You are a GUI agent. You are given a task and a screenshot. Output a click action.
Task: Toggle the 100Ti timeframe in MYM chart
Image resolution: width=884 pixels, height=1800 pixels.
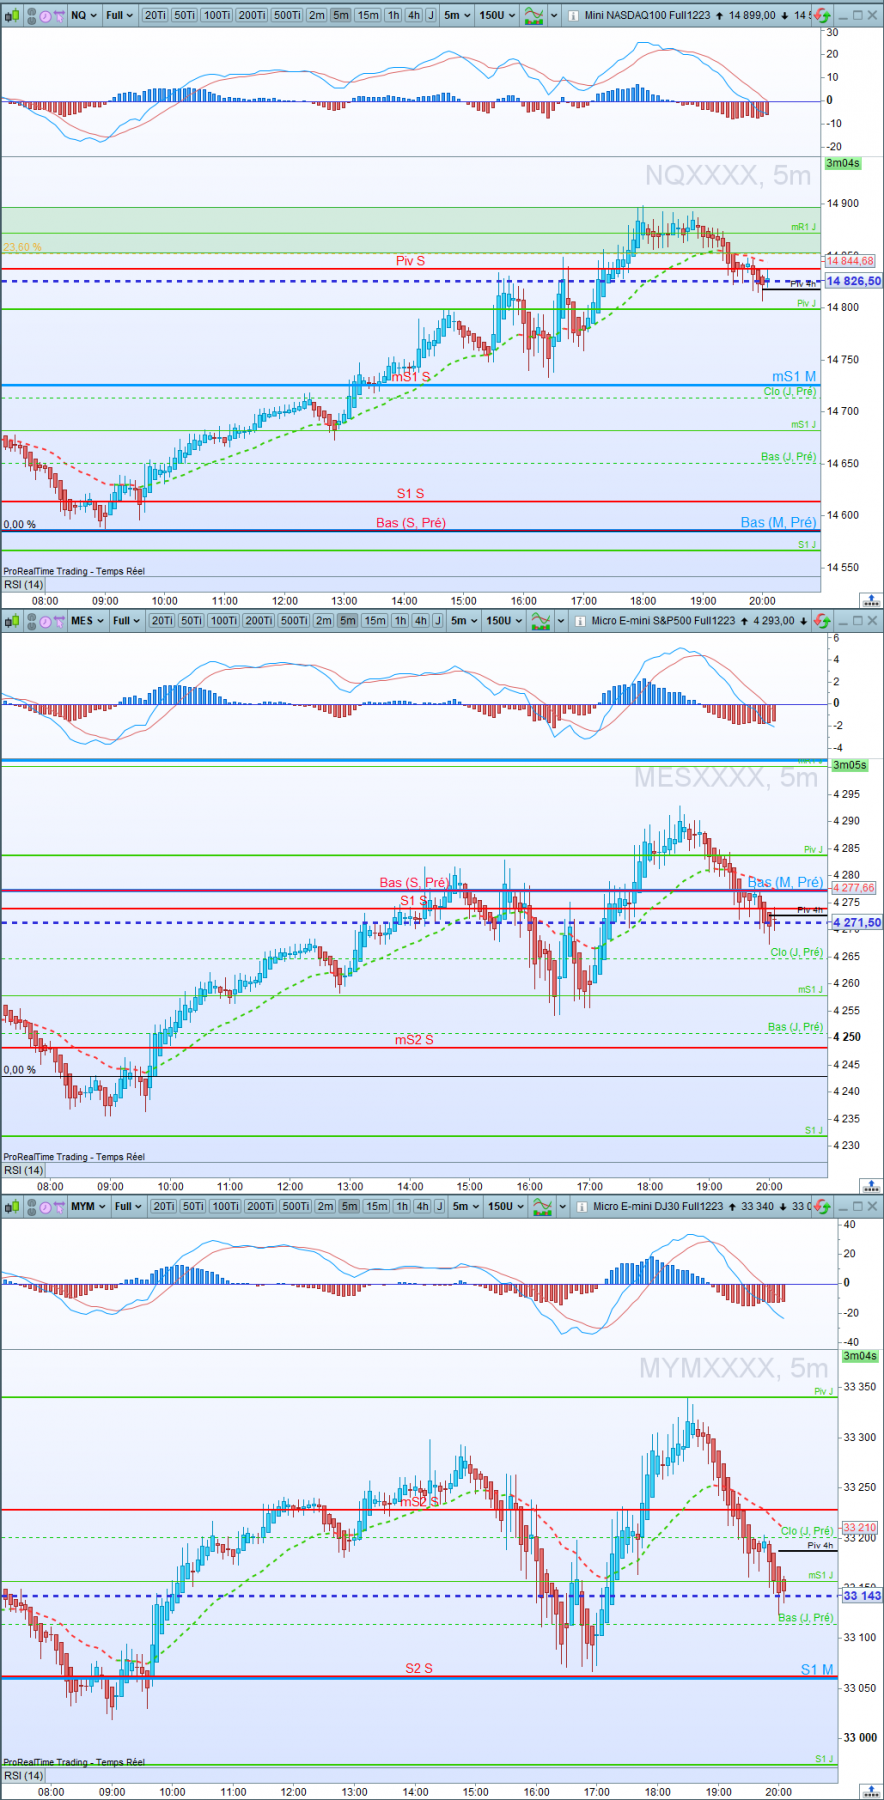coord(226,1207)
